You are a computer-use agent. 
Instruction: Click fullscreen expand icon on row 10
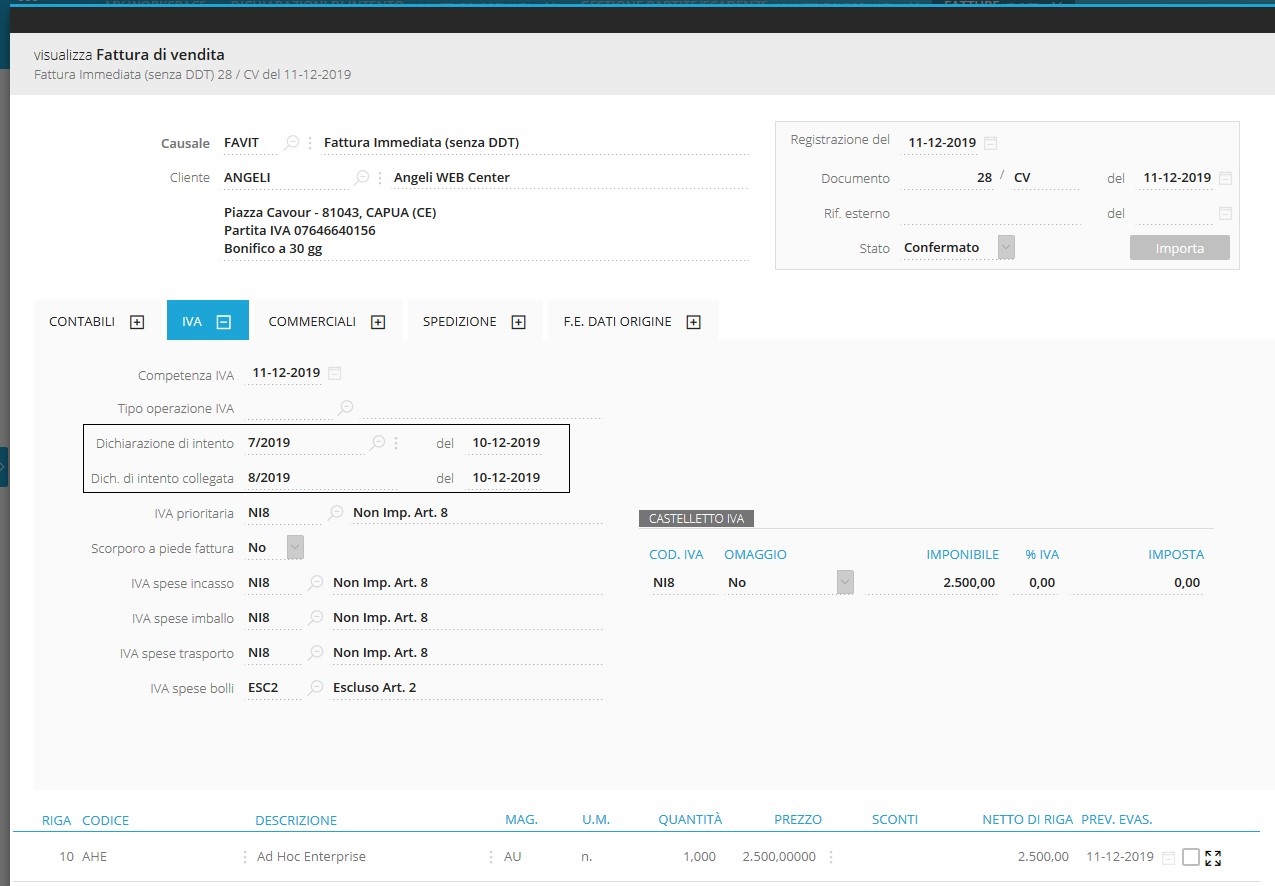[x=1214, y=857]
